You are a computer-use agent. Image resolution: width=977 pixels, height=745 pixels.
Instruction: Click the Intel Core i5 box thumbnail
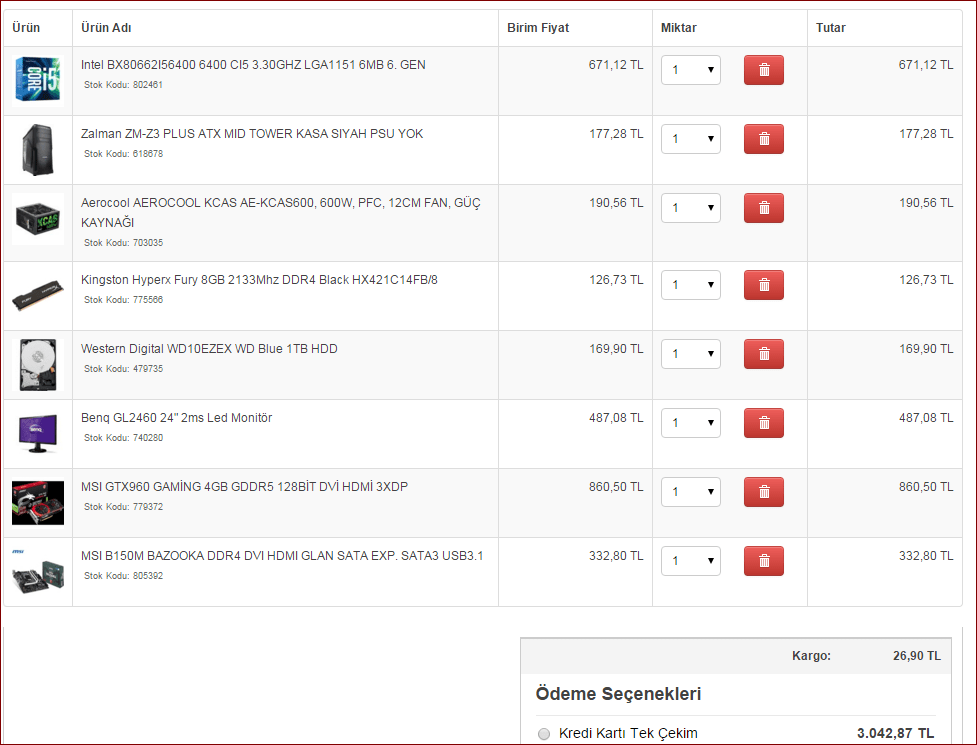coord(38,80)
